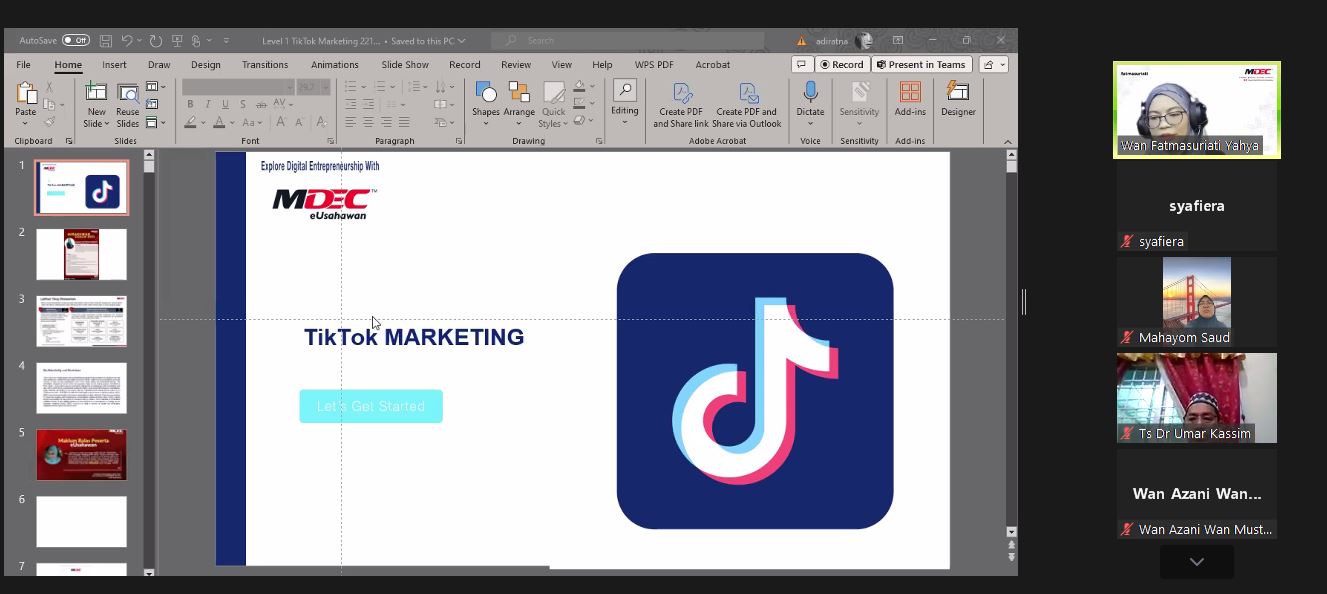Click Create PDF and Share via Outlook

coord(747,105)
